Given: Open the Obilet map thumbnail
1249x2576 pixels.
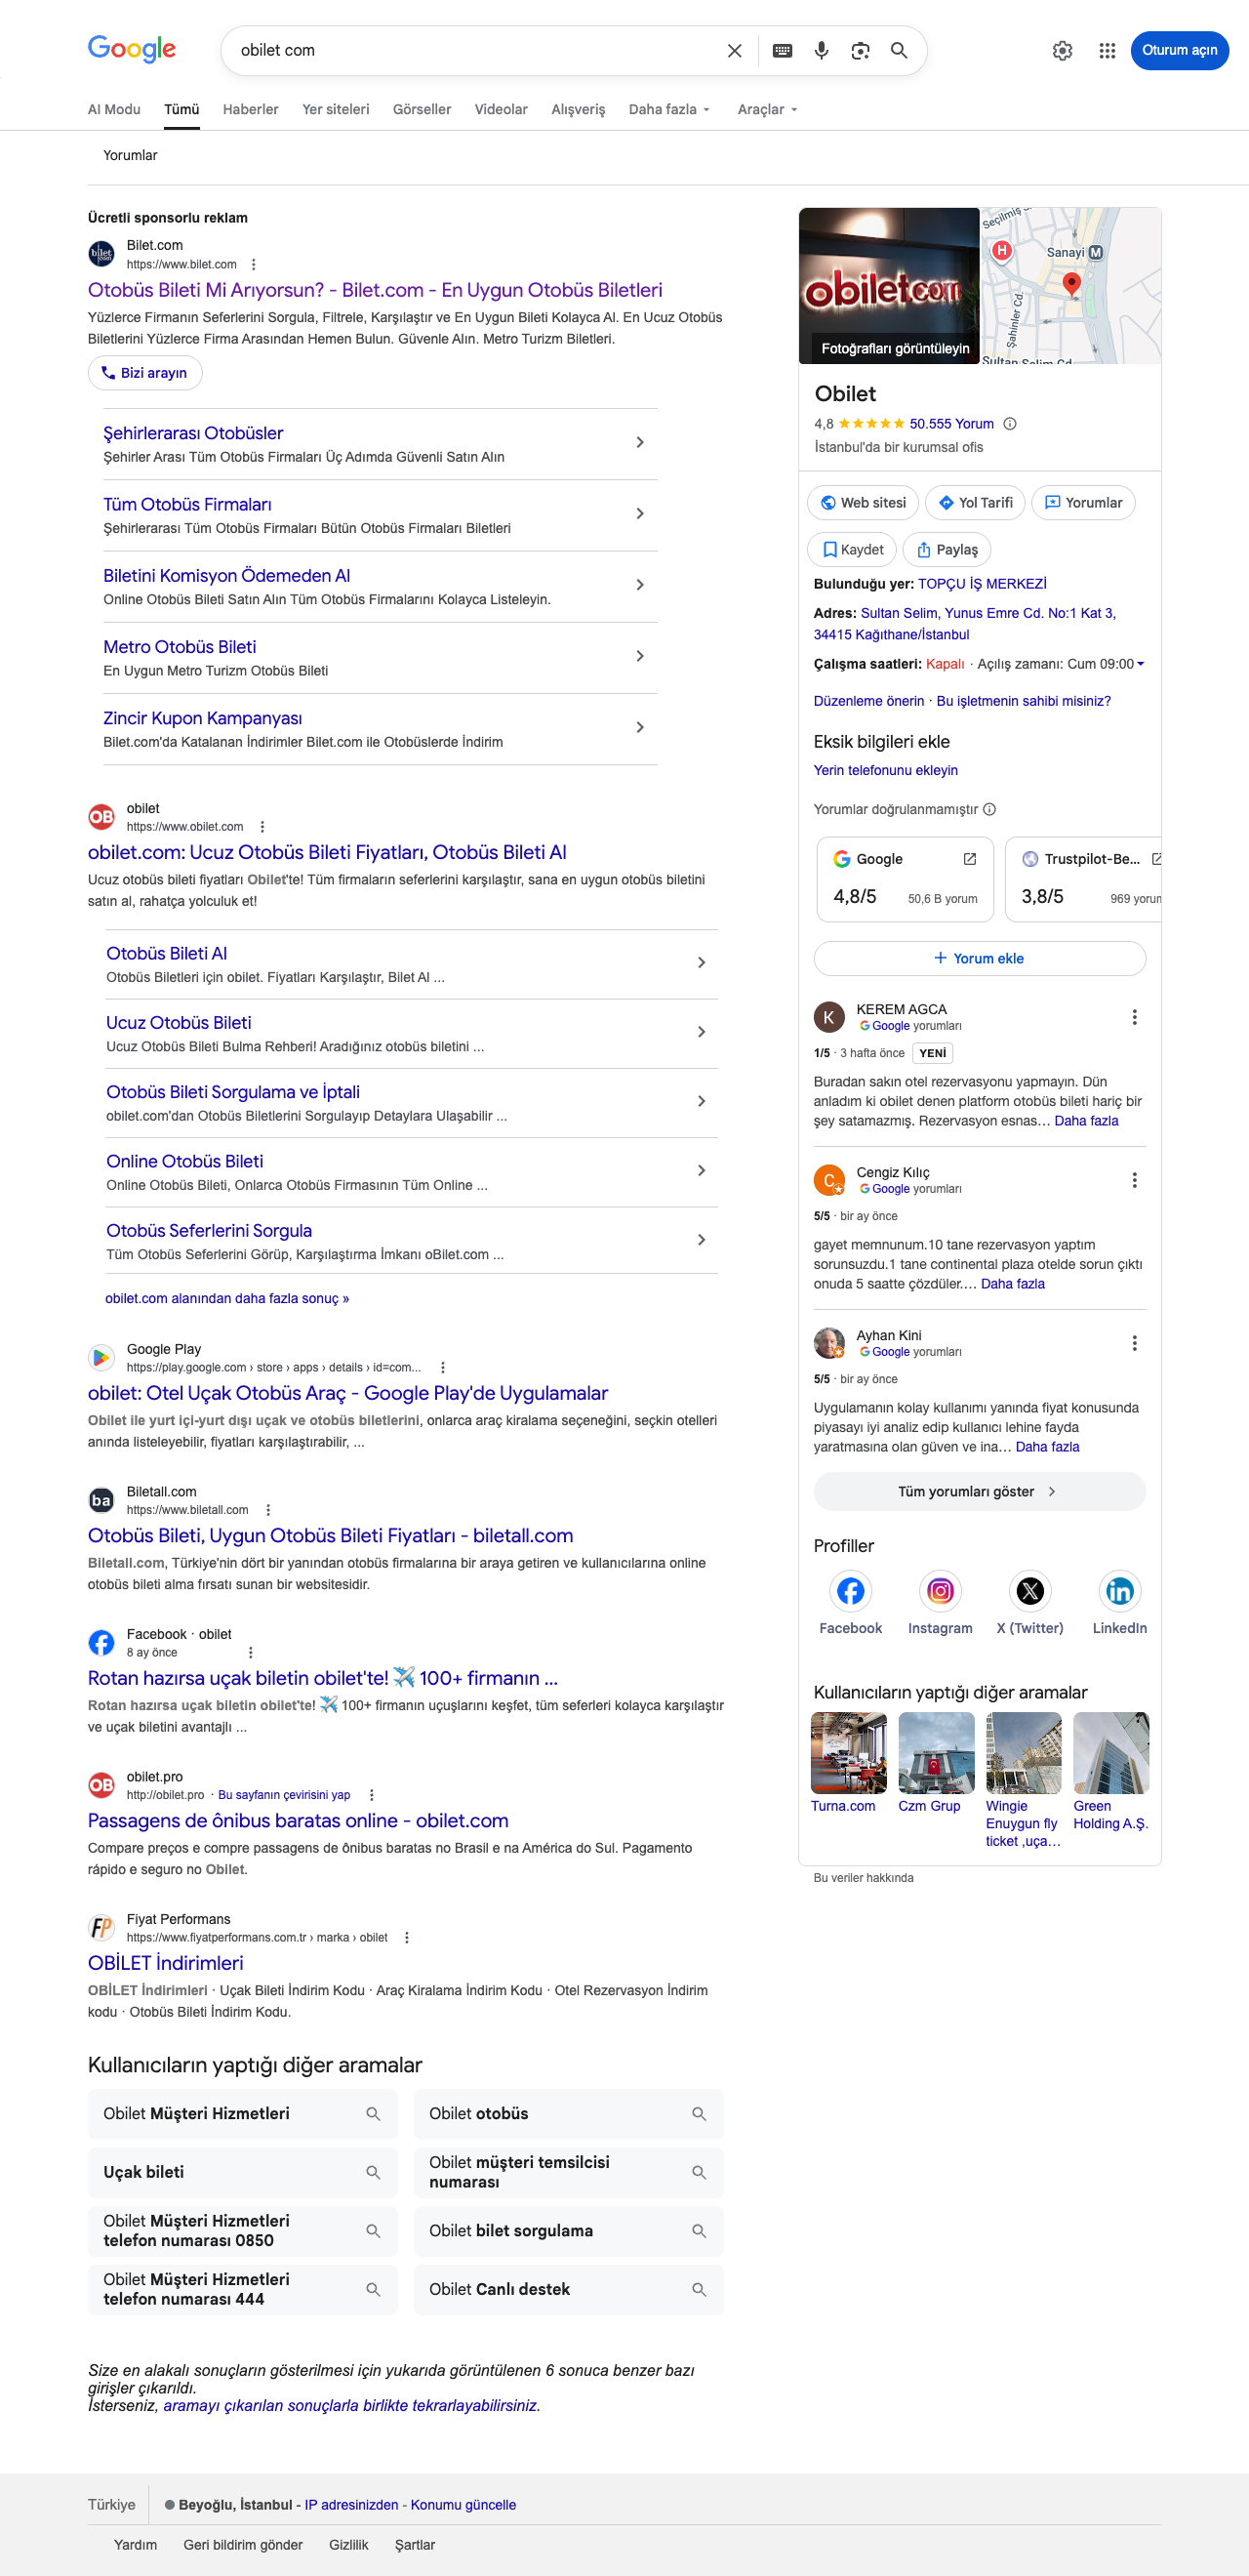Looking at the screenshot, I should point(1070,286).
